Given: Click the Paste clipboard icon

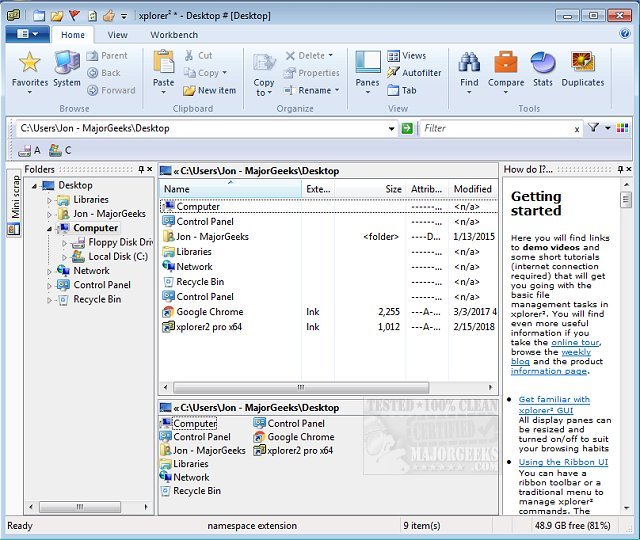Looking at the screenshot, I should (x=164, y=63).
